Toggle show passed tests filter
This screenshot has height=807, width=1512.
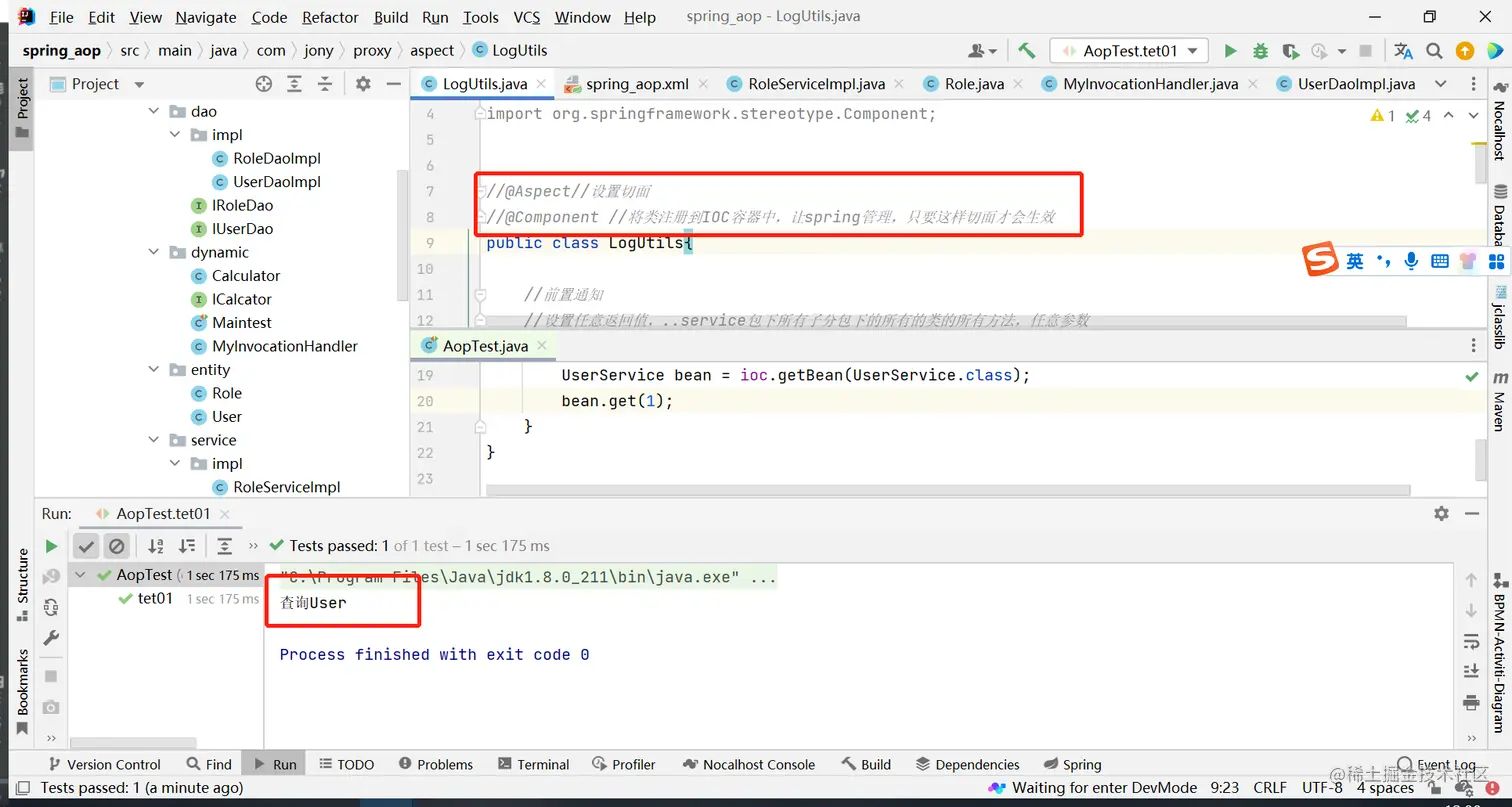coord(86,546)
